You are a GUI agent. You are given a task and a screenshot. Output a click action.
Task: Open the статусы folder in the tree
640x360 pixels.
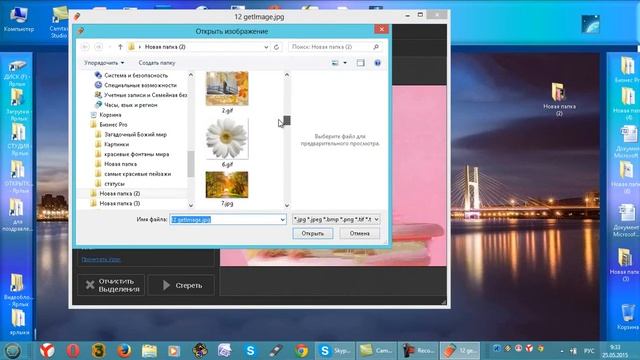point(114,184)
